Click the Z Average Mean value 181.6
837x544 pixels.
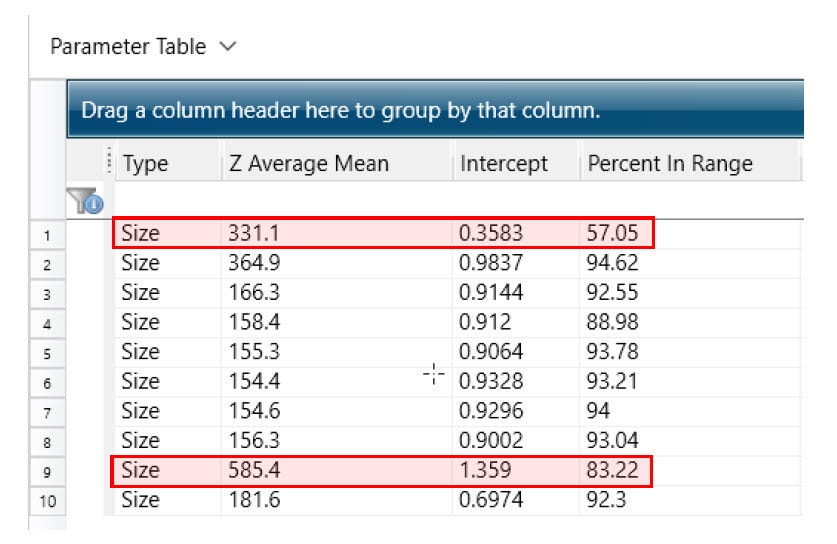(x=252, y=500)
